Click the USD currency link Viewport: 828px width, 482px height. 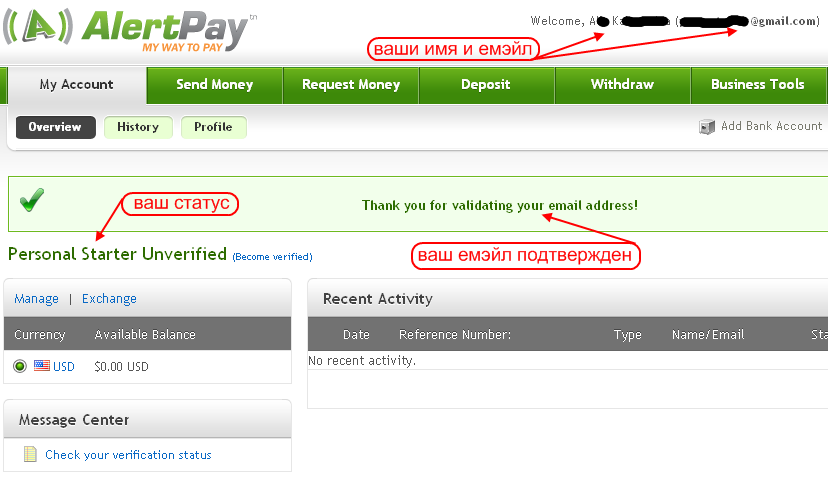pos(63,366)
